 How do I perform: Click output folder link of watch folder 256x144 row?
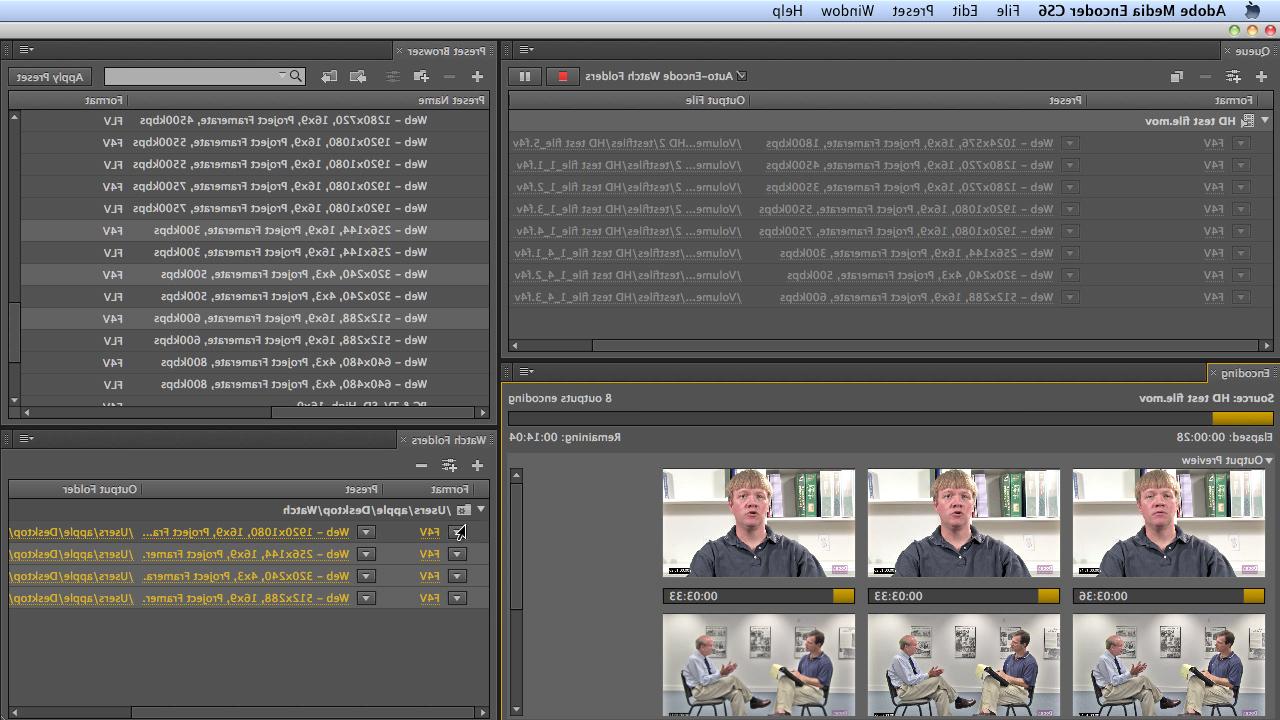(70, 554)
